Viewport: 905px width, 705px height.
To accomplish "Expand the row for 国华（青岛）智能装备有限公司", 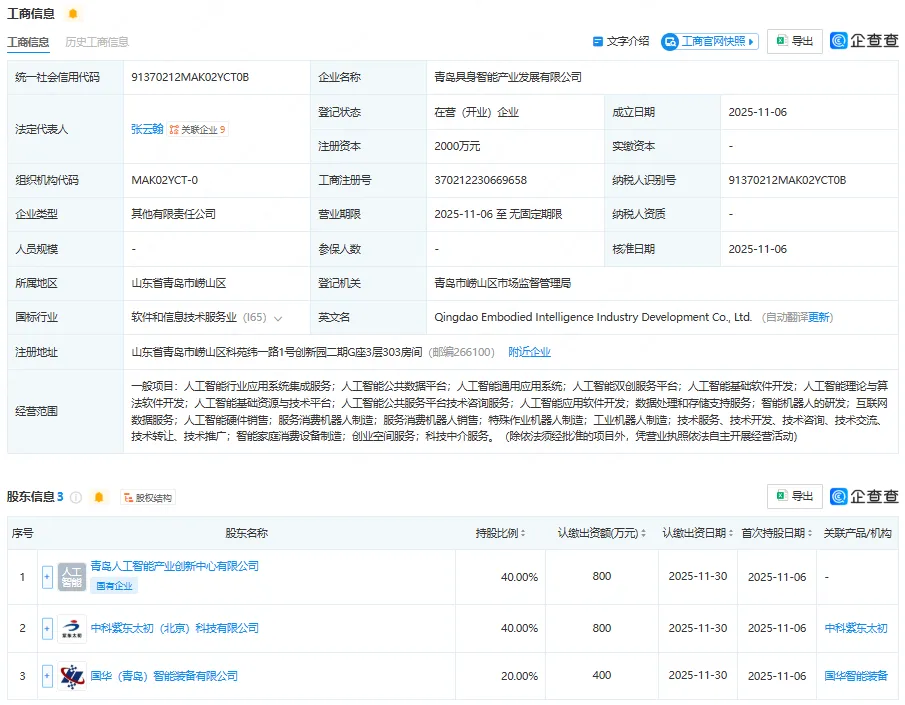I will (x=47, y=677).
